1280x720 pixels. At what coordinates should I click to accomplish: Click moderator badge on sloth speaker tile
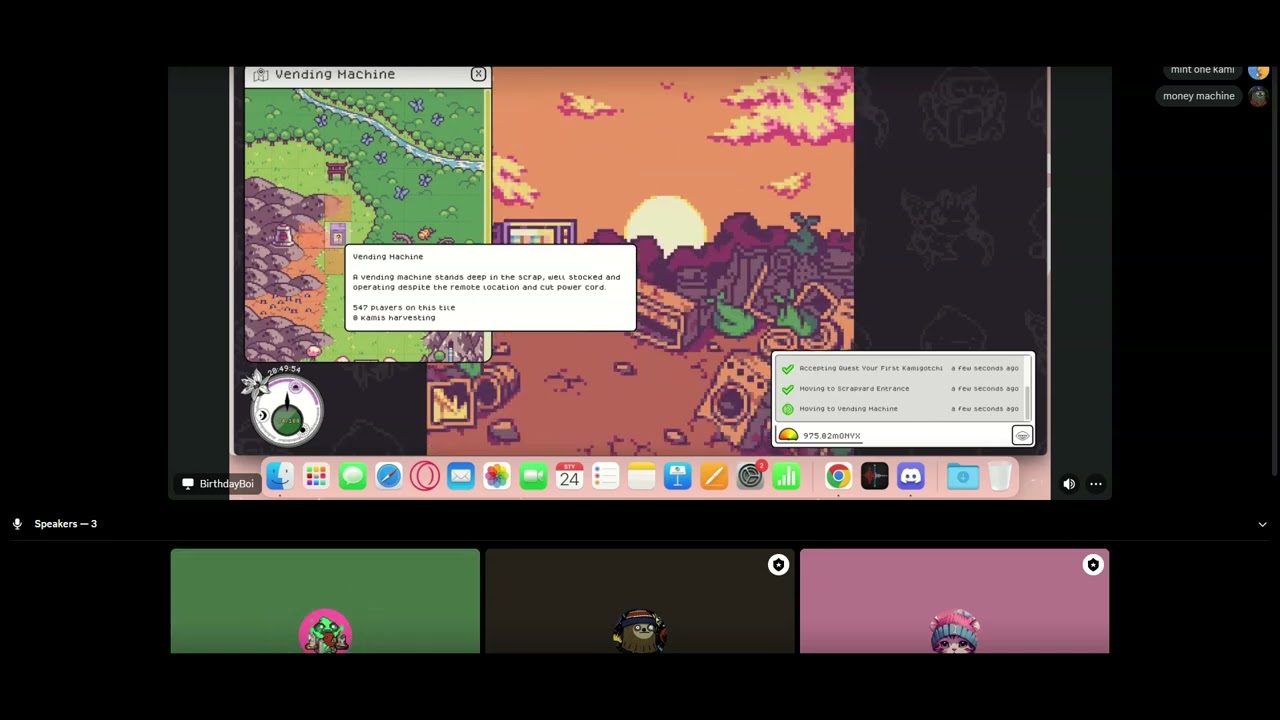[778, 565]
